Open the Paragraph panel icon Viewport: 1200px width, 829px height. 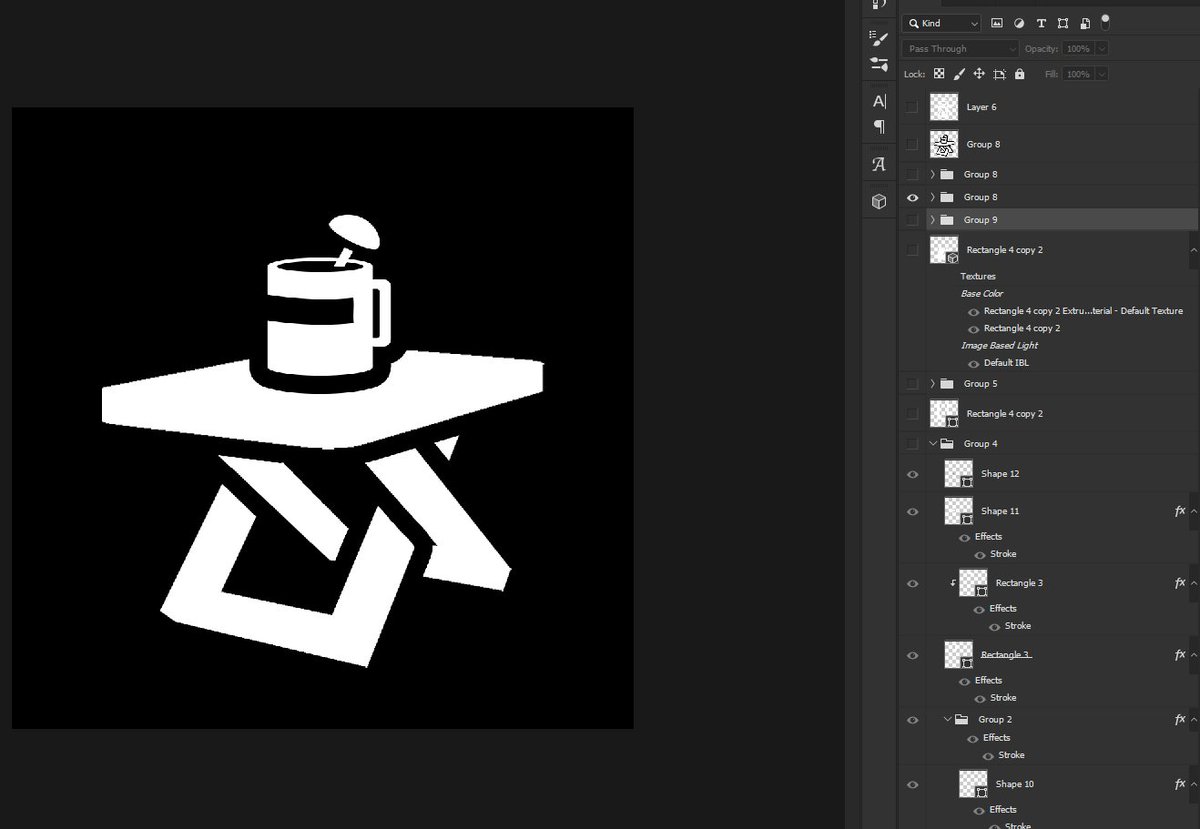[x=878, y=127]
